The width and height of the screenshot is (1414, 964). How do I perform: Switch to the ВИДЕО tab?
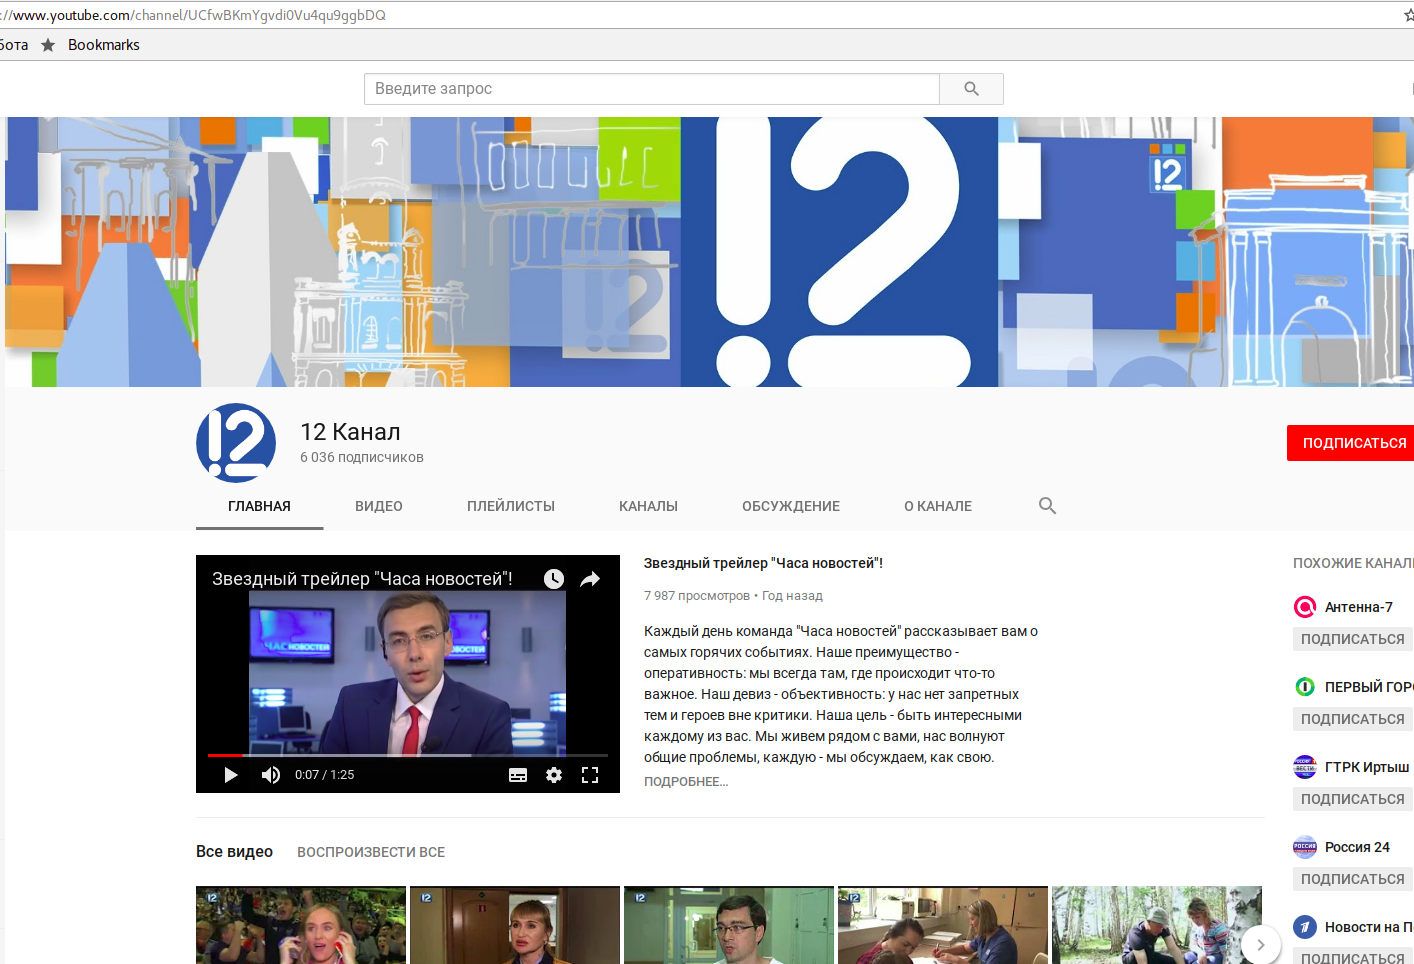[379, 506]
